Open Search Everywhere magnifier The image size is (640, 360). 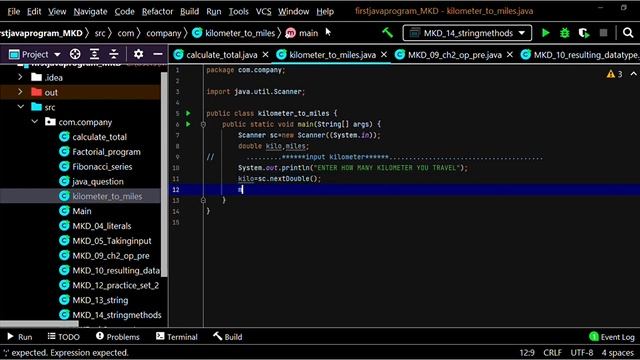[628, 33]
